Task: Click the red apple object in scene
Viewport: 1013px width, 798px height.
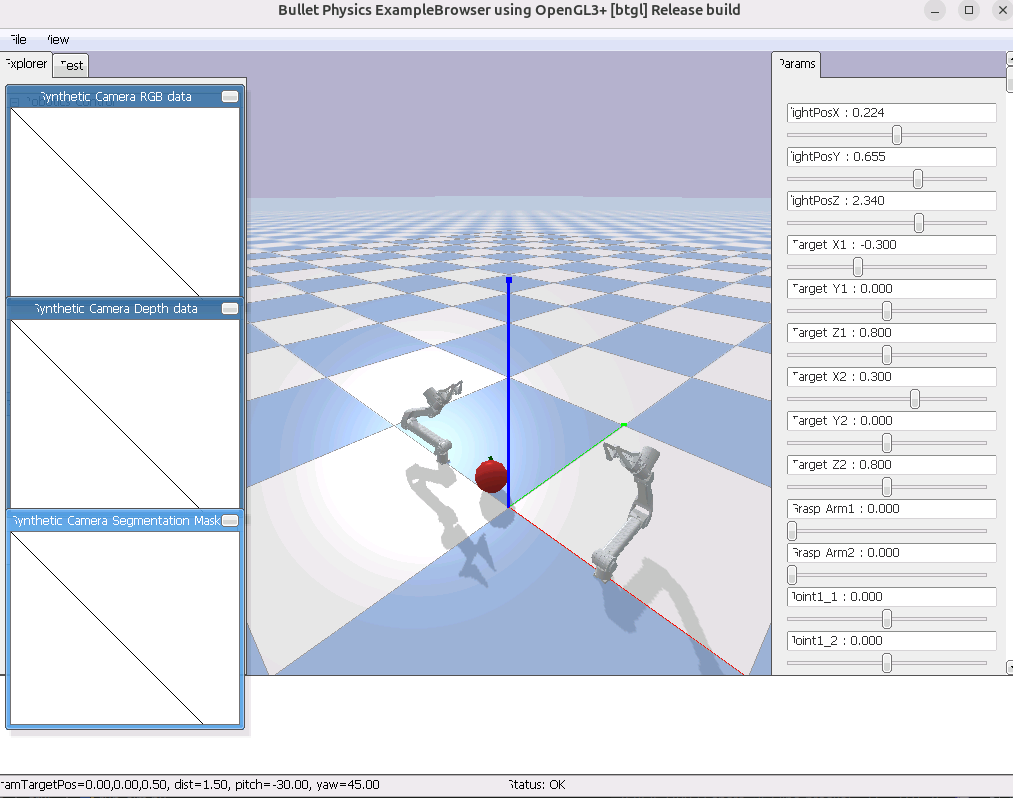Action: tap(491, 476)
